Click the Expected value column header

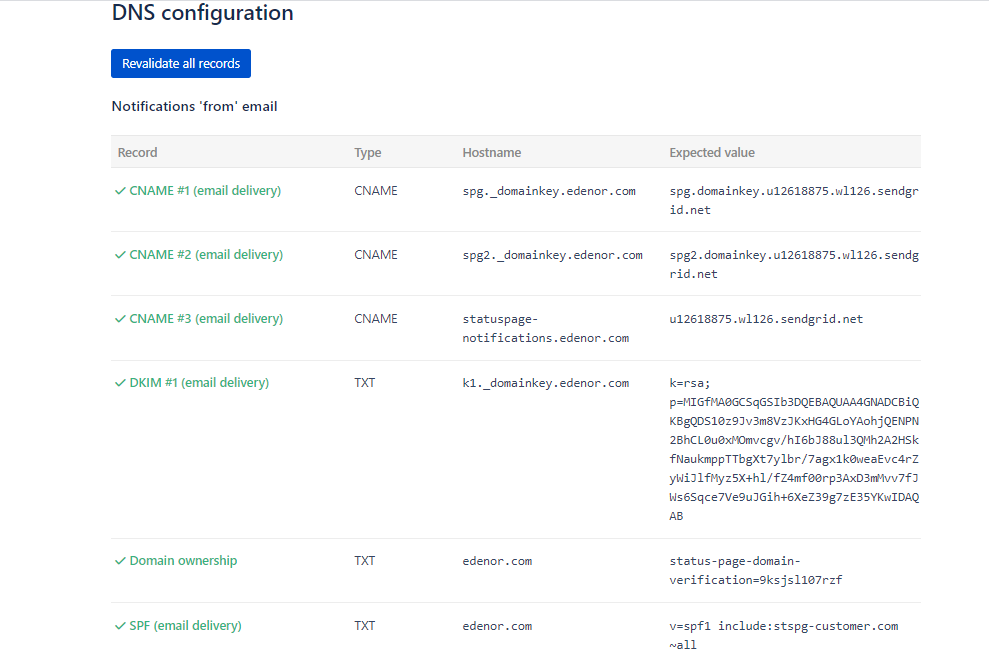712,152
